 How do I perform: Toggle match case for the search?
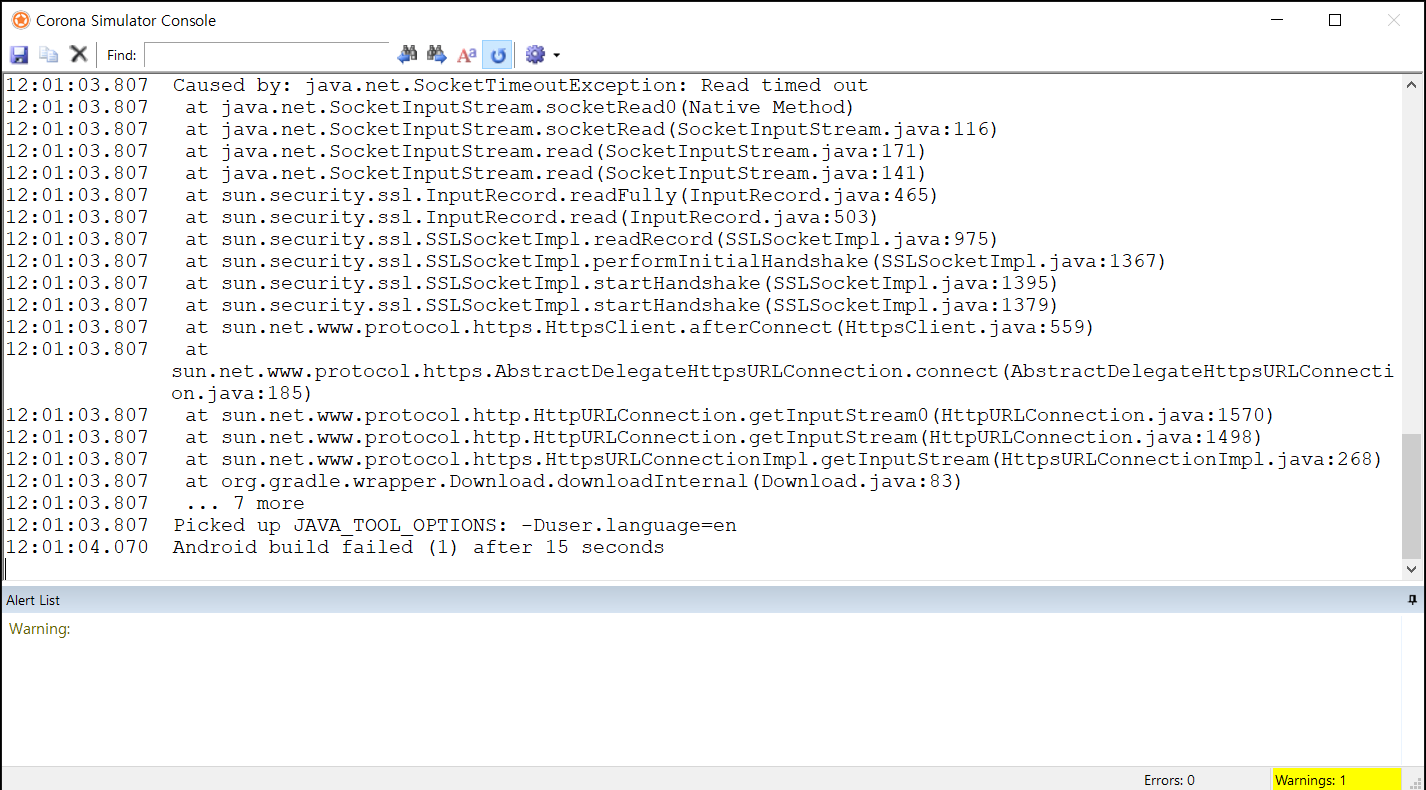(x=466, y=54)
